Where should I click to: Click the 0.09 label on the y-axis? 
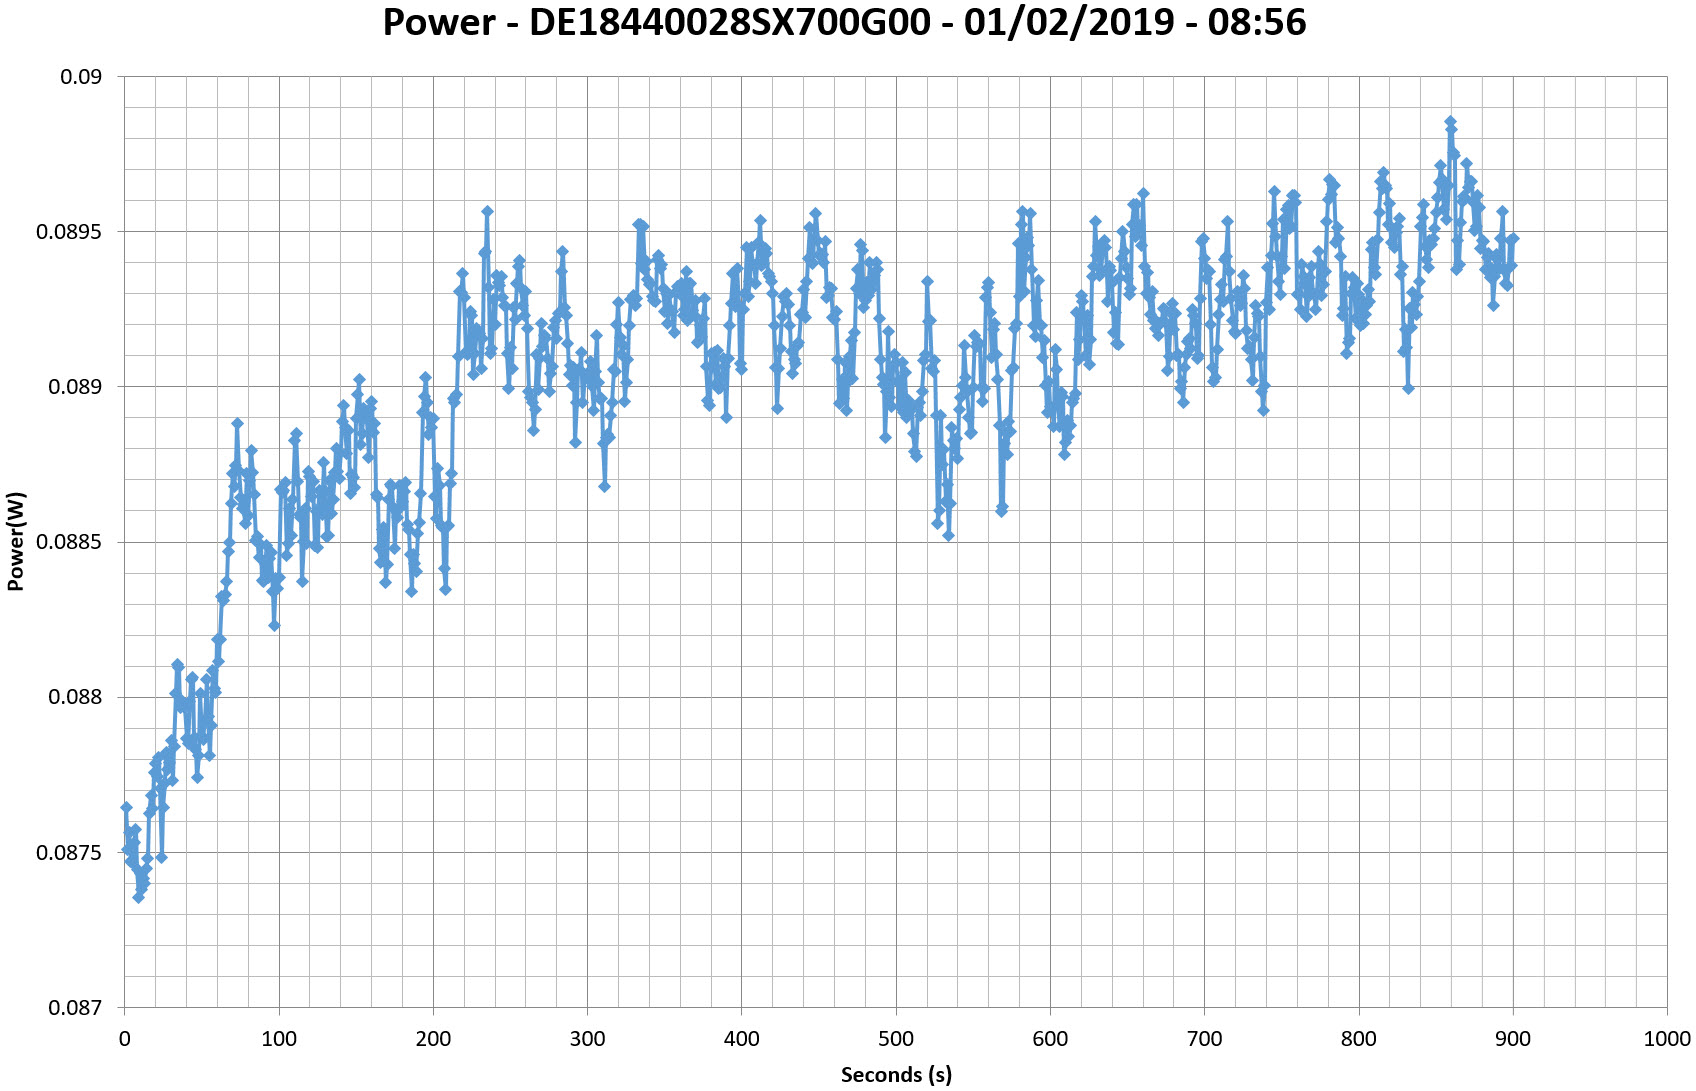81,77
